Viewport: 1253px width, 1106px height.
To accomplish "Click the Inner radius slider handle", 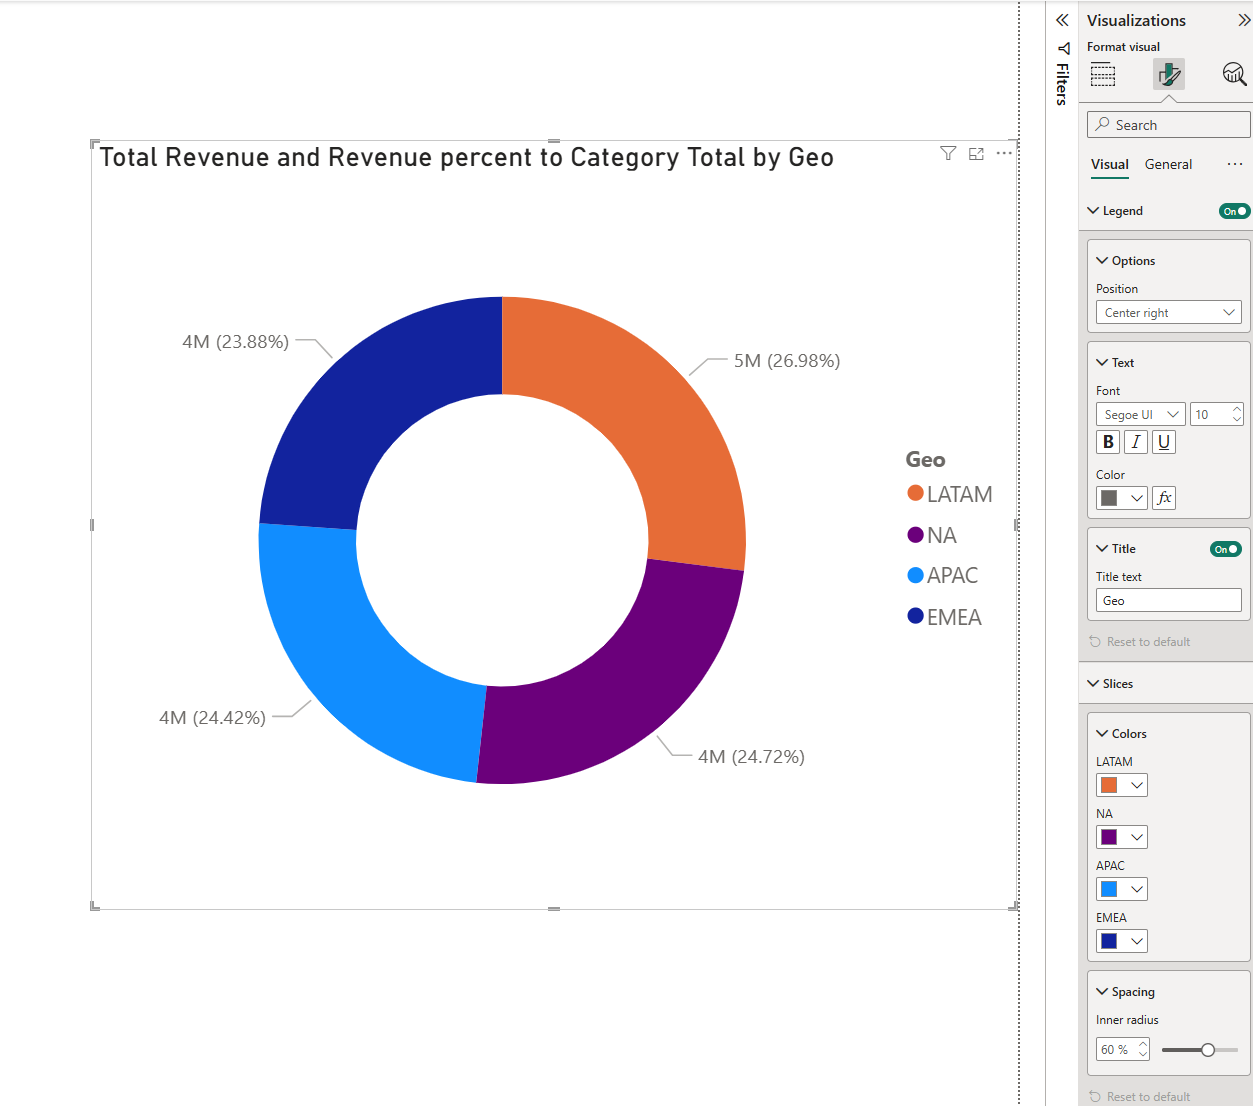I will tap(1208, 1050).
